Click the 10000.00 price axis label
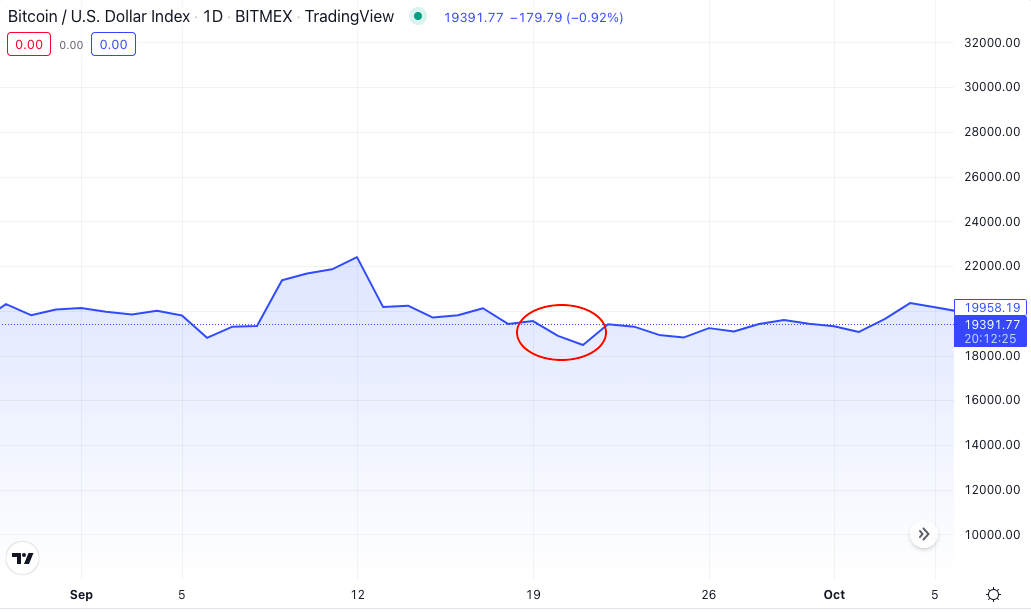This screenshot has width=1031, height=612. 992,534
